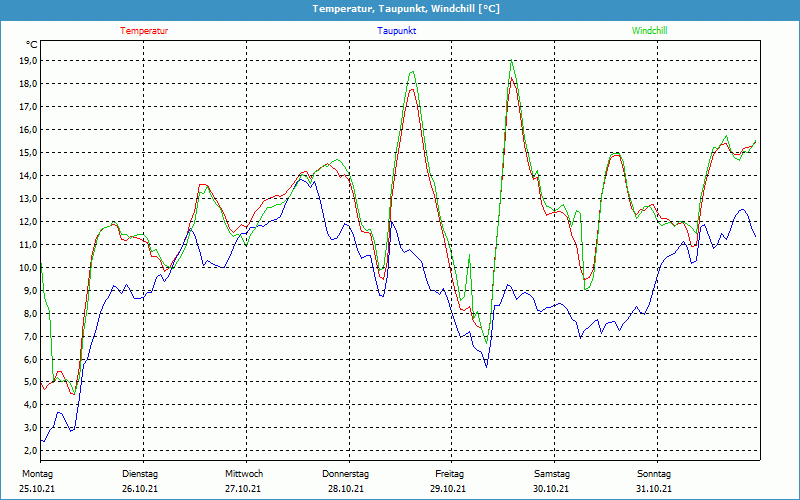
Task: Select the date 31.10.21 on the x-axis
Action: (654, 489)
